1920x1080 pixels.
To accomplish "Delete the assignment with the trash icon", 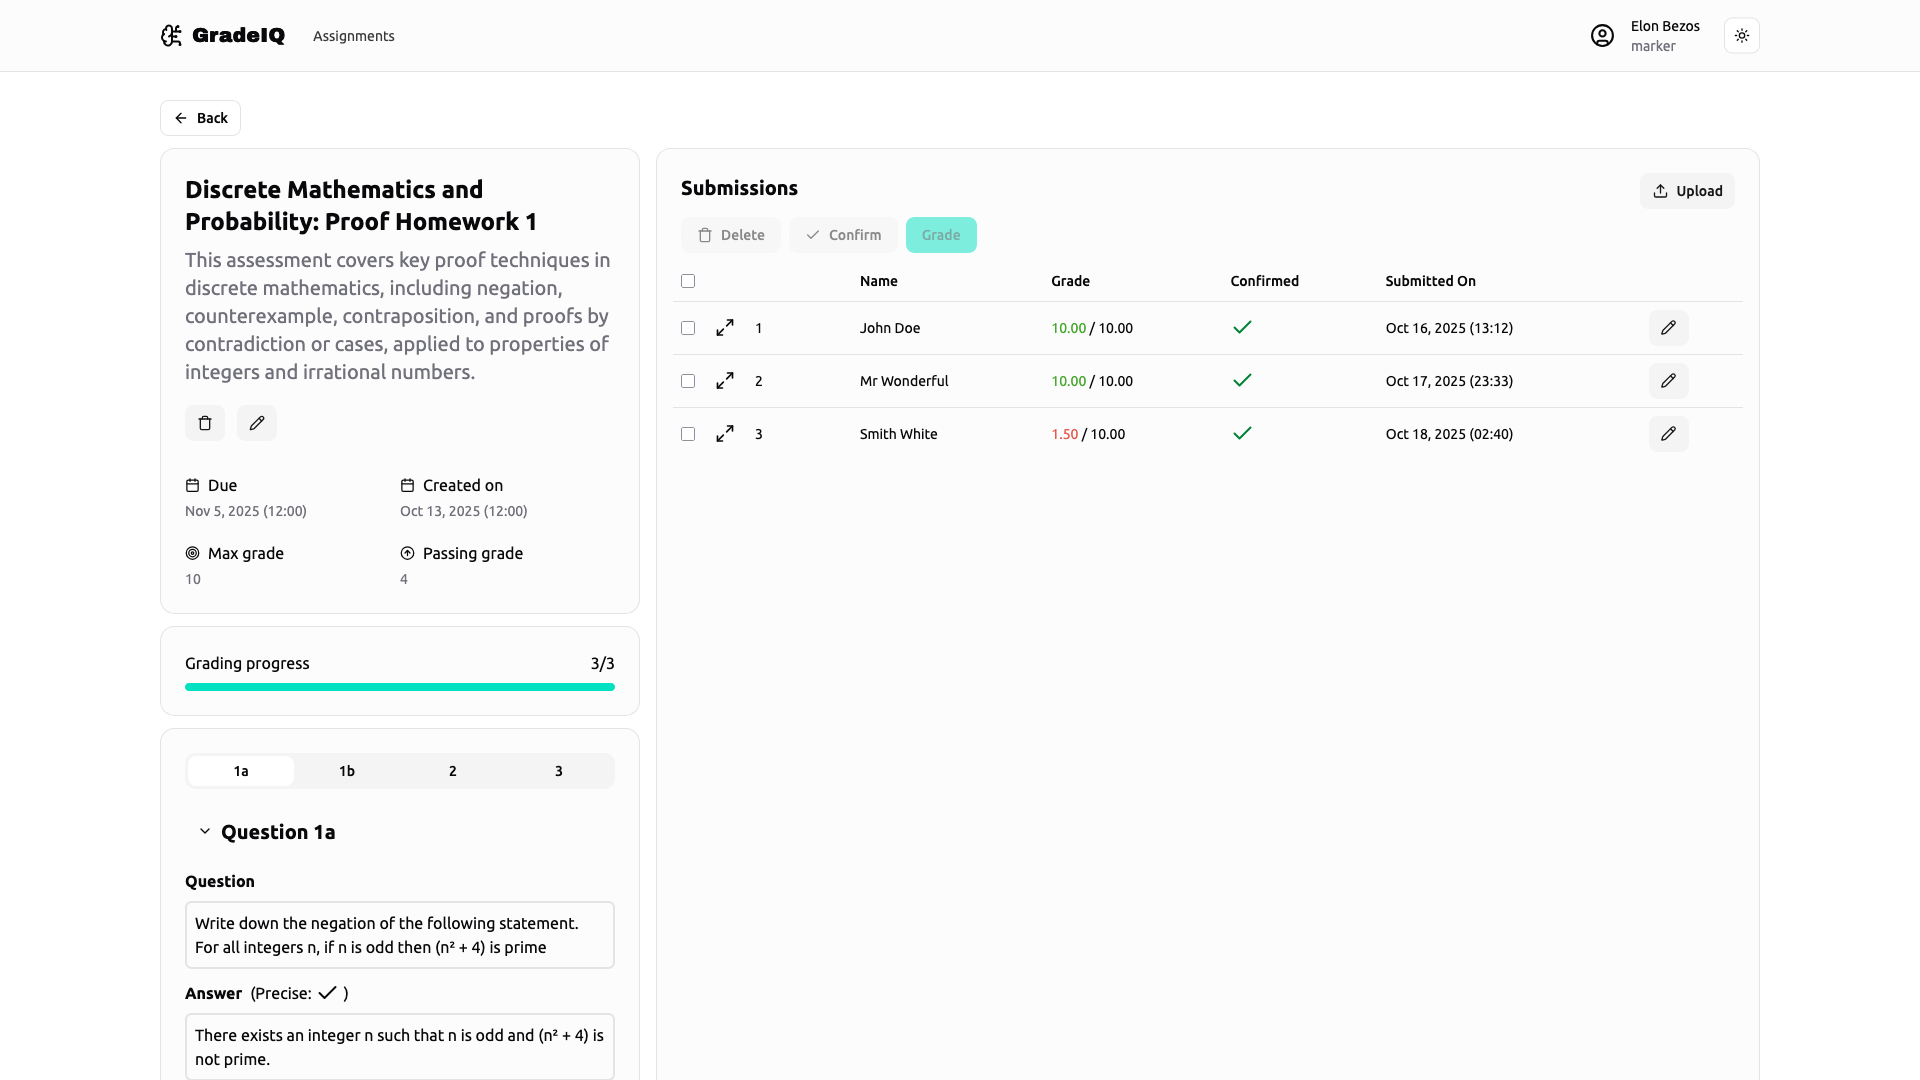I will tap(205, 423).
